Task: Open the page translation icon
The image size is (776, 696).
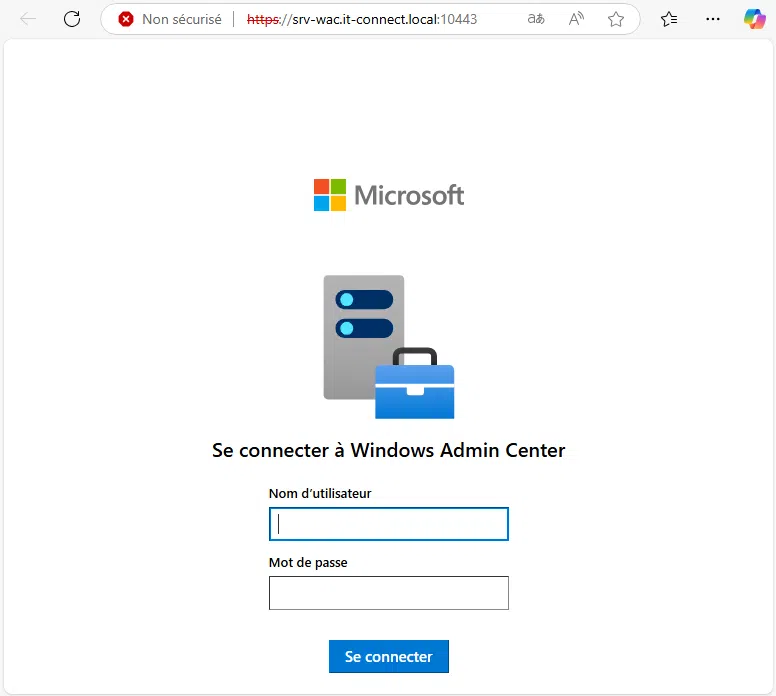Action: 536,19
